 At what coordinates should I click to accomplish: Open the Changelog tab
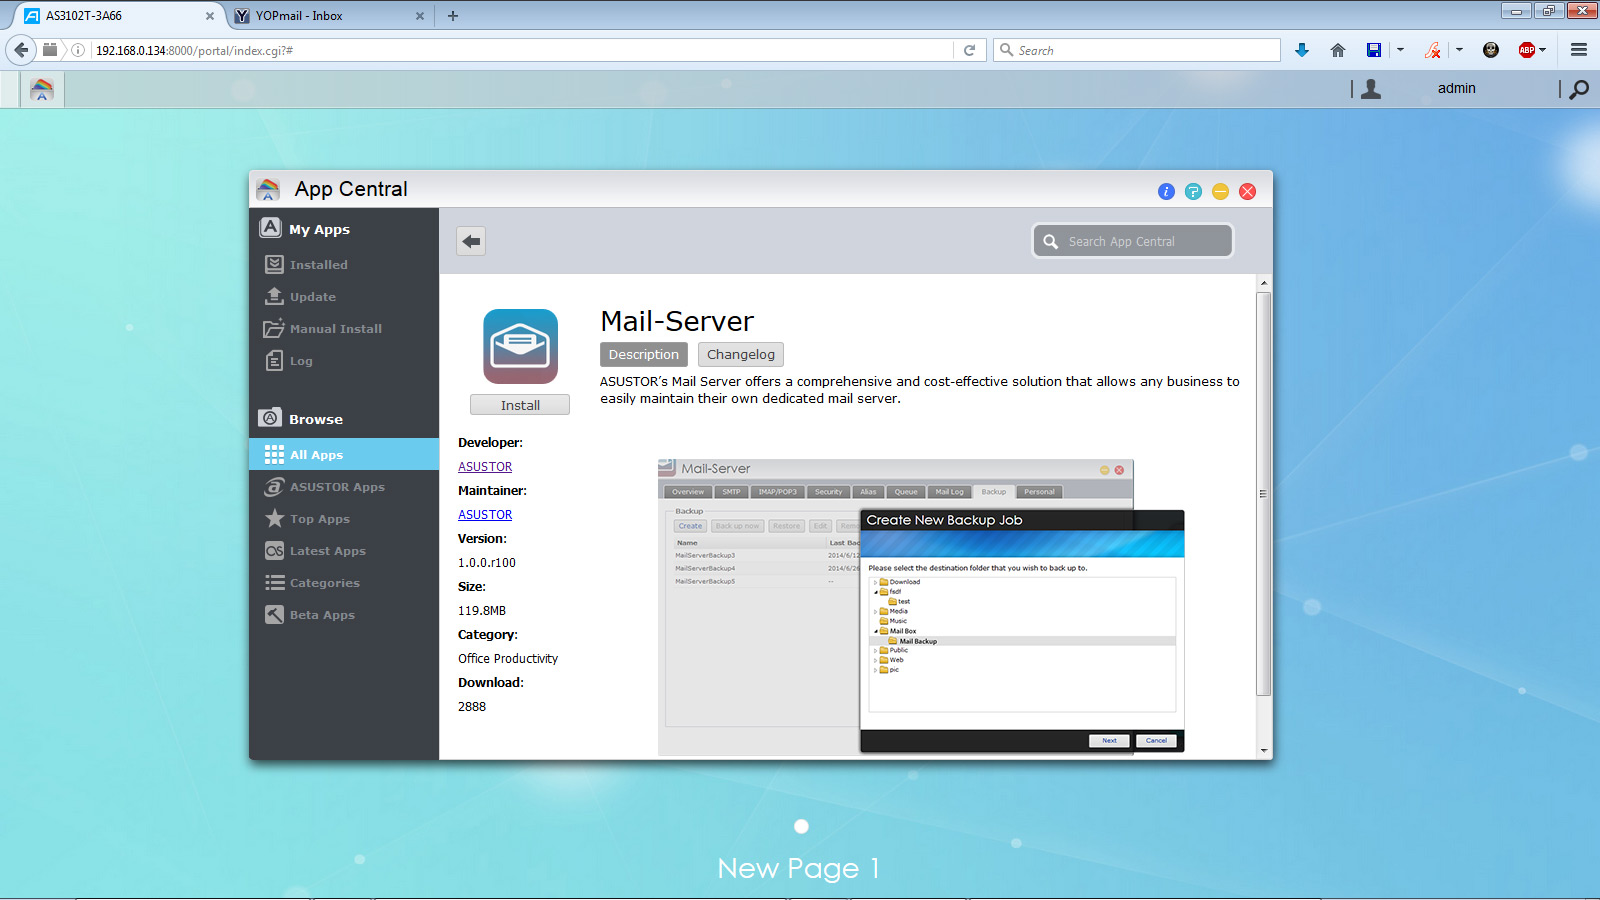[741, 355]
